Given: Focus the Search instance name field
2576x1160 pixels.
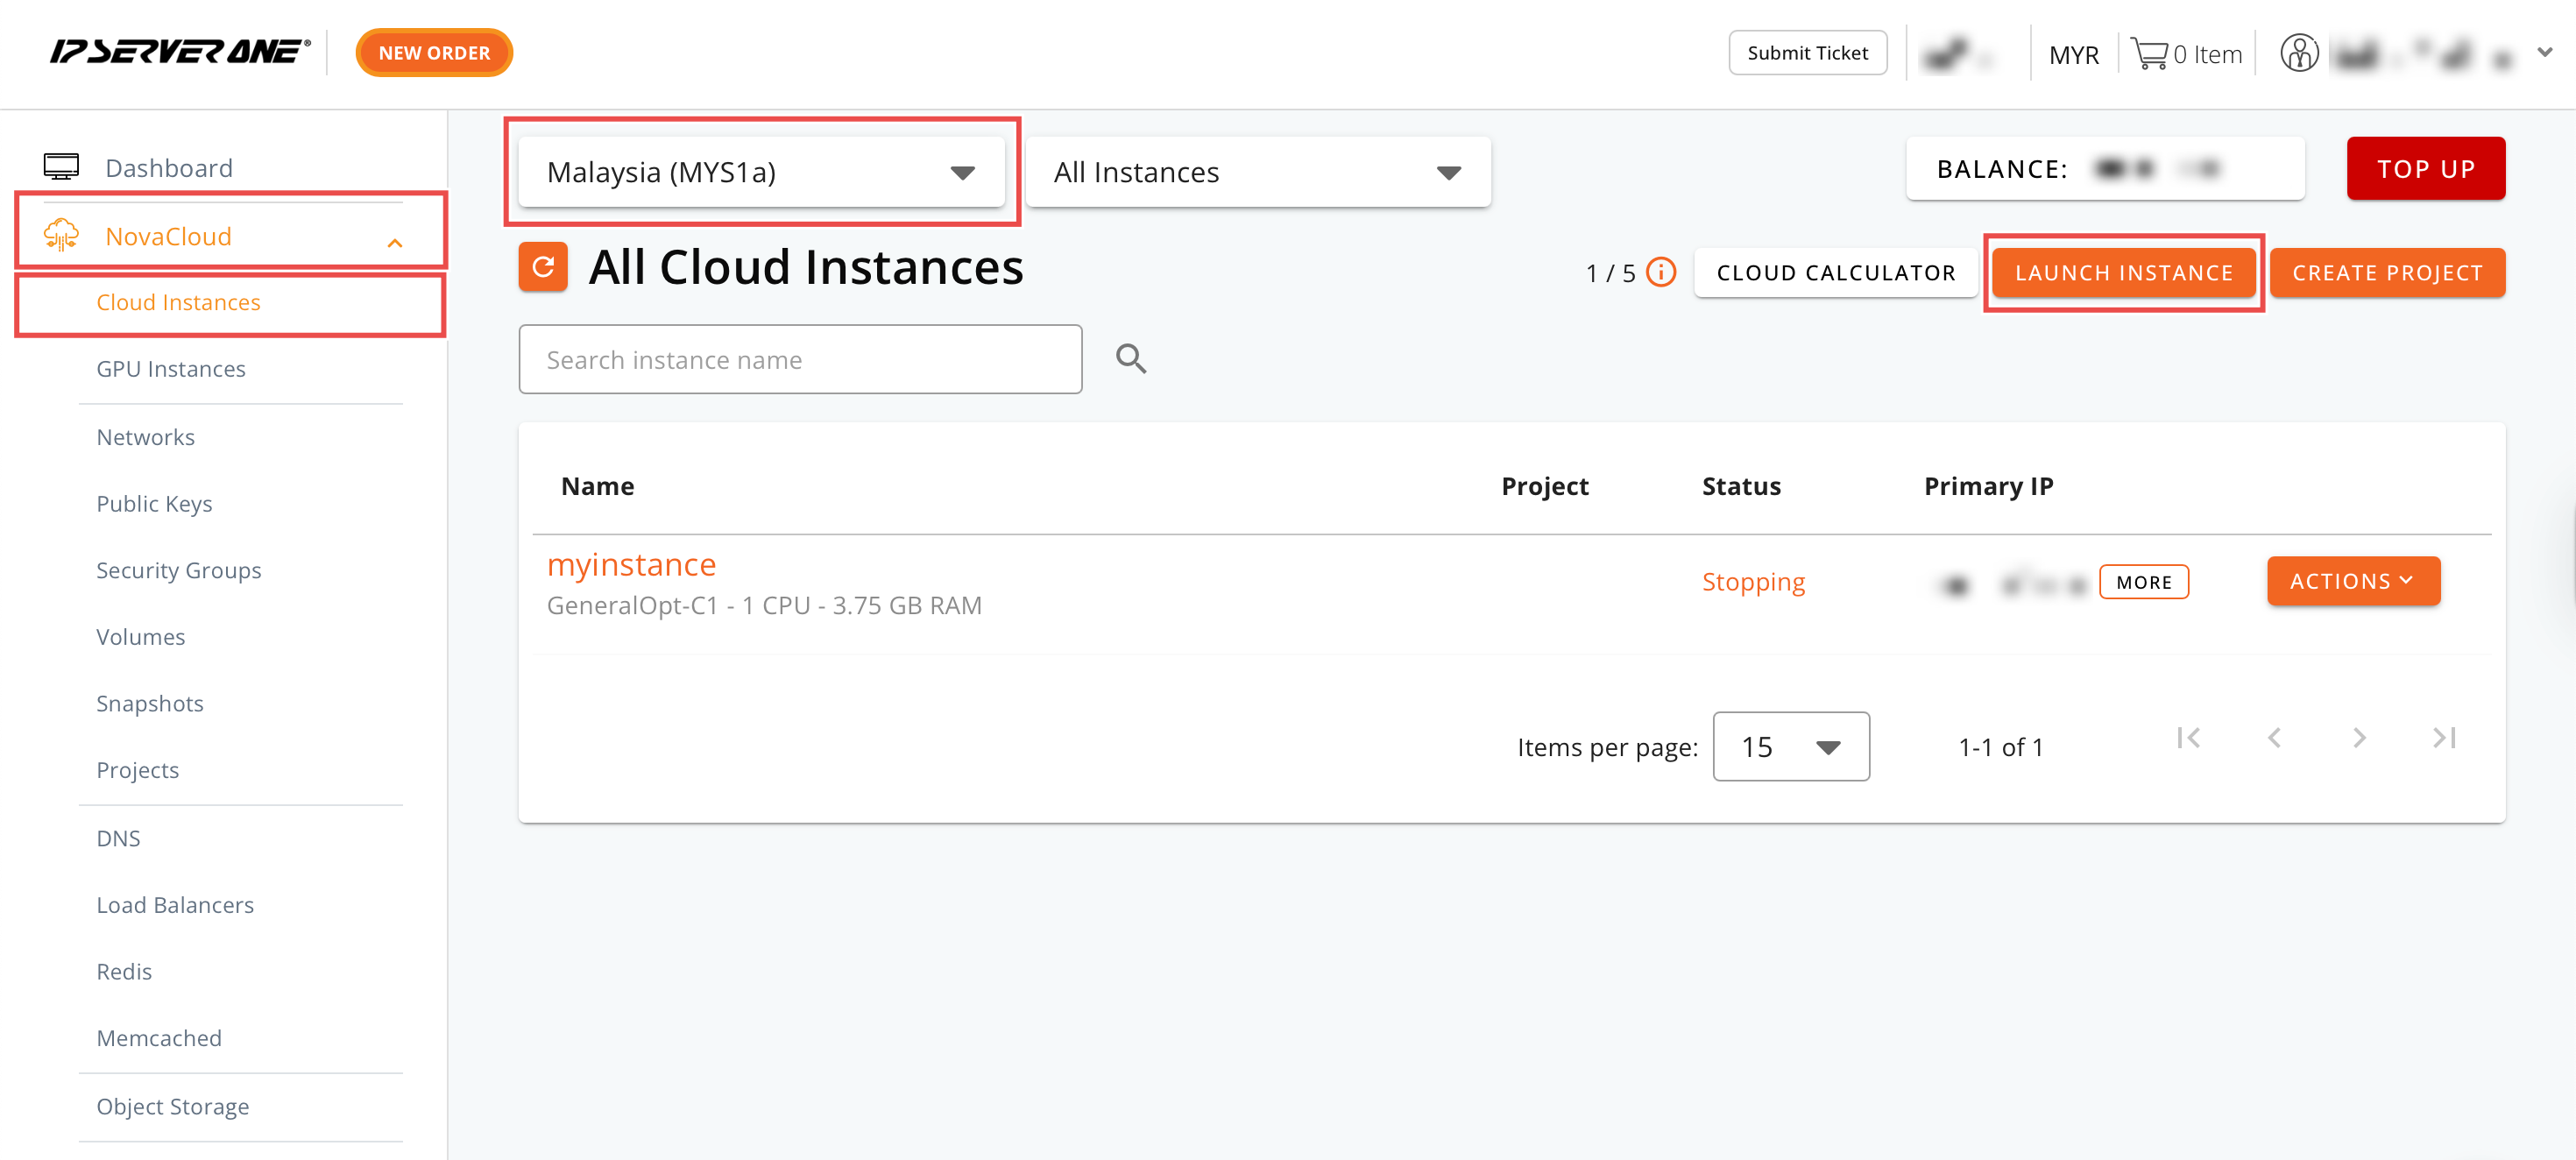Looking at the screenshot, I should tap(800, 359).
